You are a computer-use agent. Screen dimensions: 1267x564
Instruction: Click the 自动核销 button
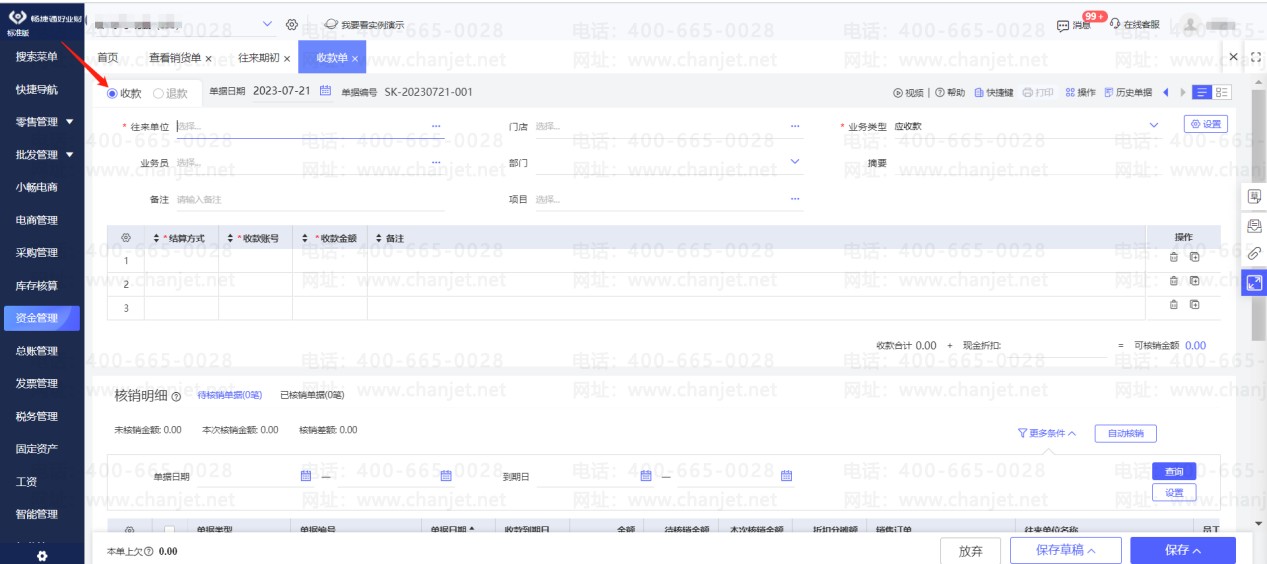(1126, 434)
